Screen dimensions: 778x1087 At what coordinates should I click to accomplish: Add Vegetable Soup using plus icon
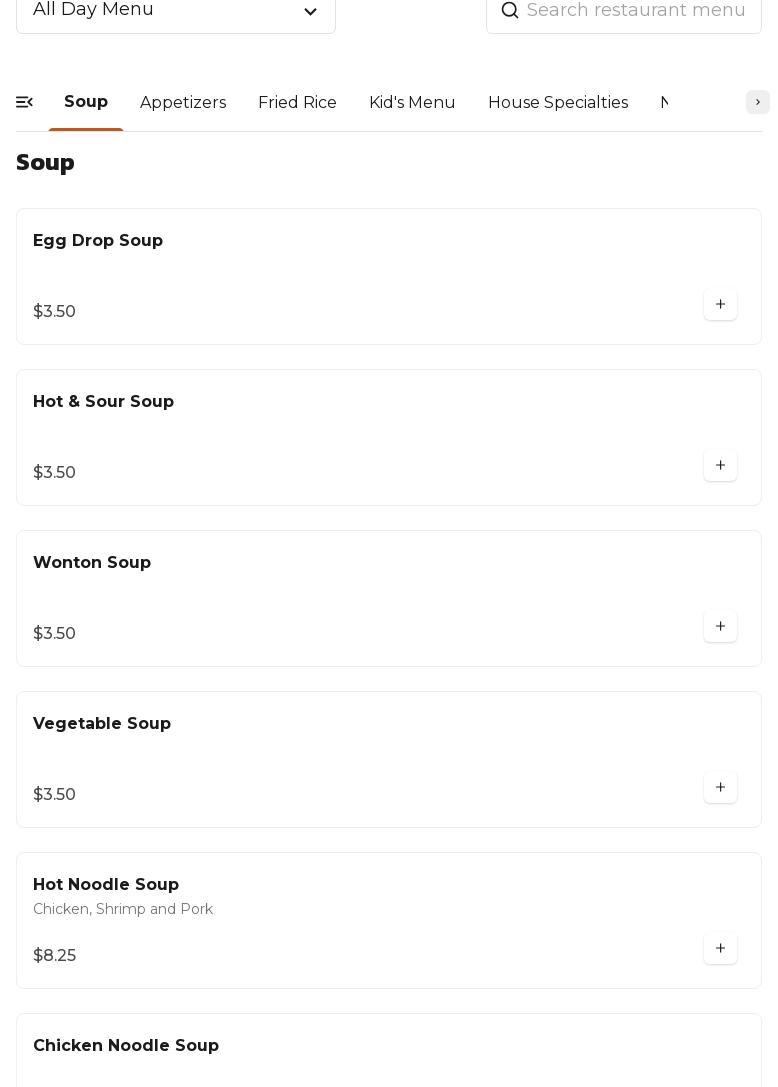[x=720, y=787]
